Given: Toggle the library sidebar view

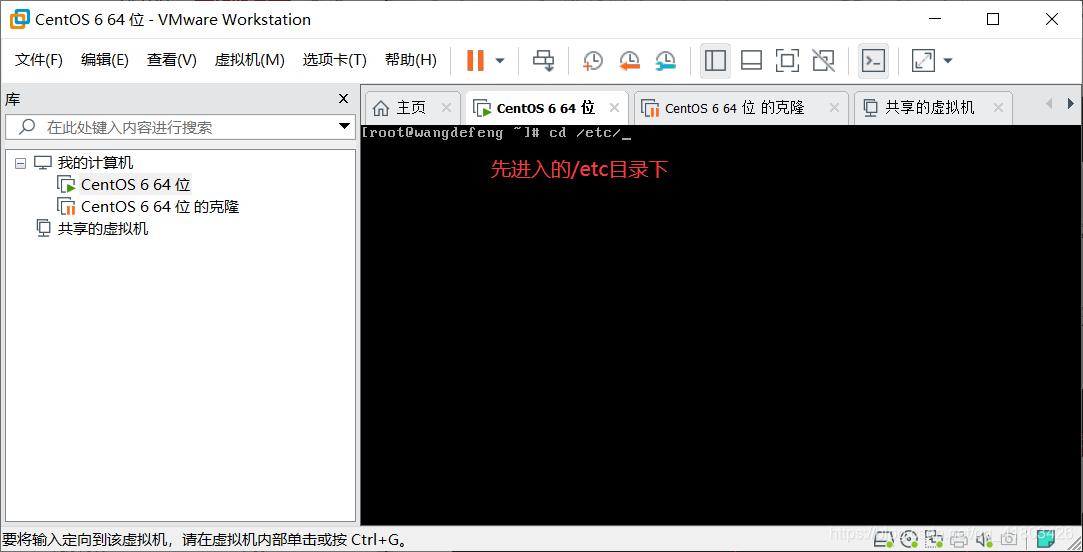Looking at the screenshot, I should click(716, 61).
